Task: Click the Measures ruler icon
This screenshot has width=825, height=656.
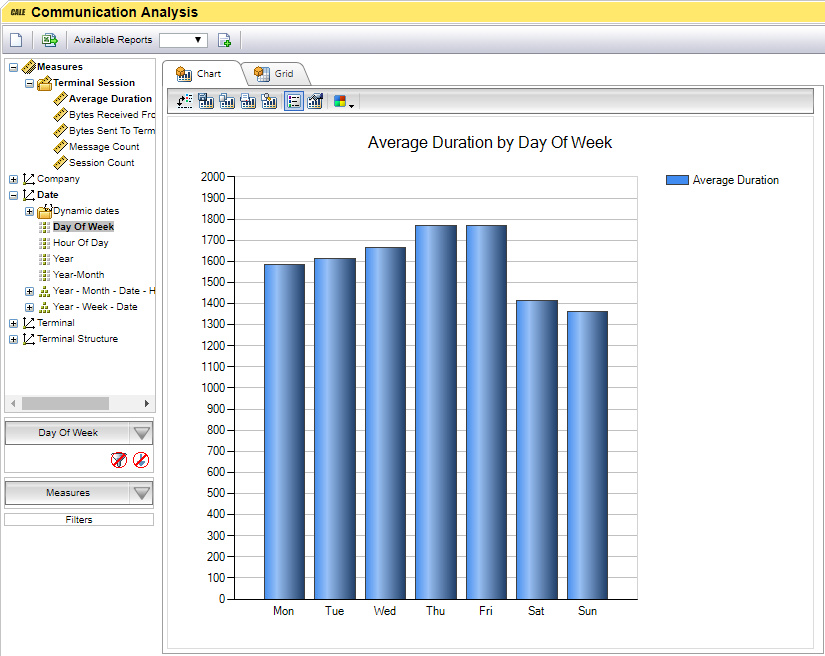Action: [28, 67]
